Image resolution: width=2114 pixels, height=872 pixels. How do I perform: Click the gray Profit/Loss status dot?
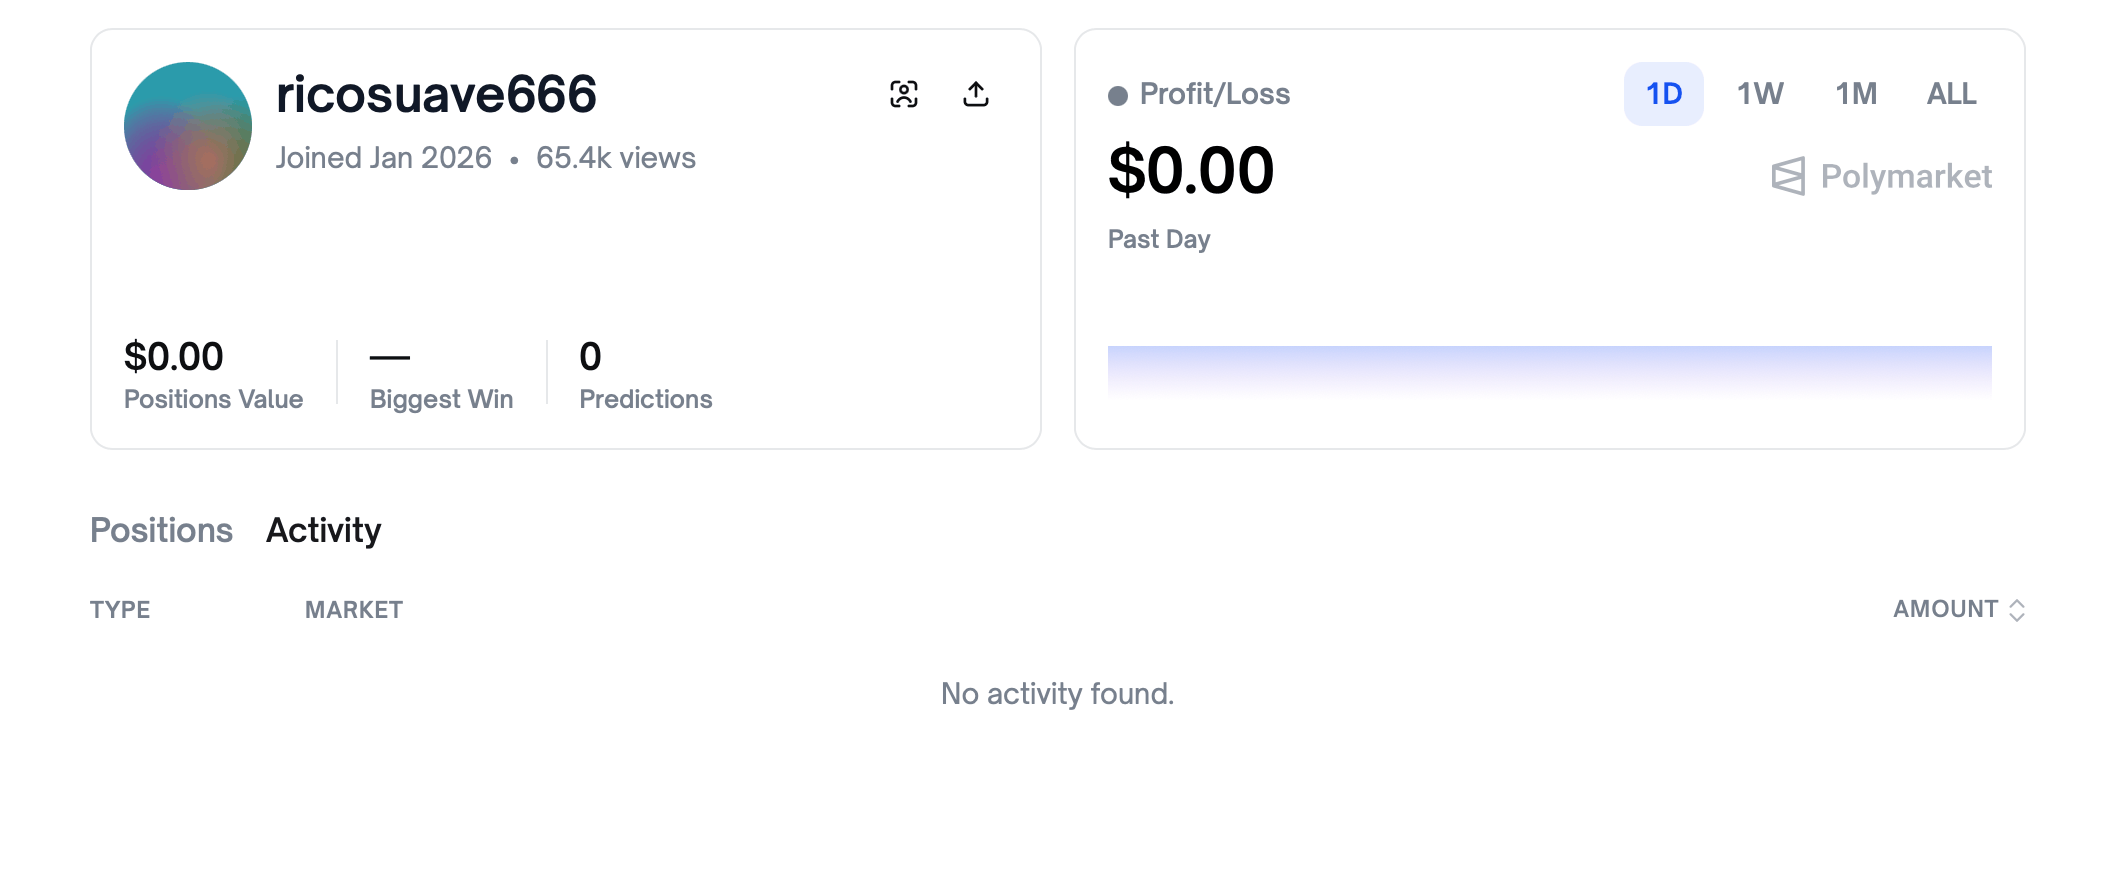coord(1118,96)
